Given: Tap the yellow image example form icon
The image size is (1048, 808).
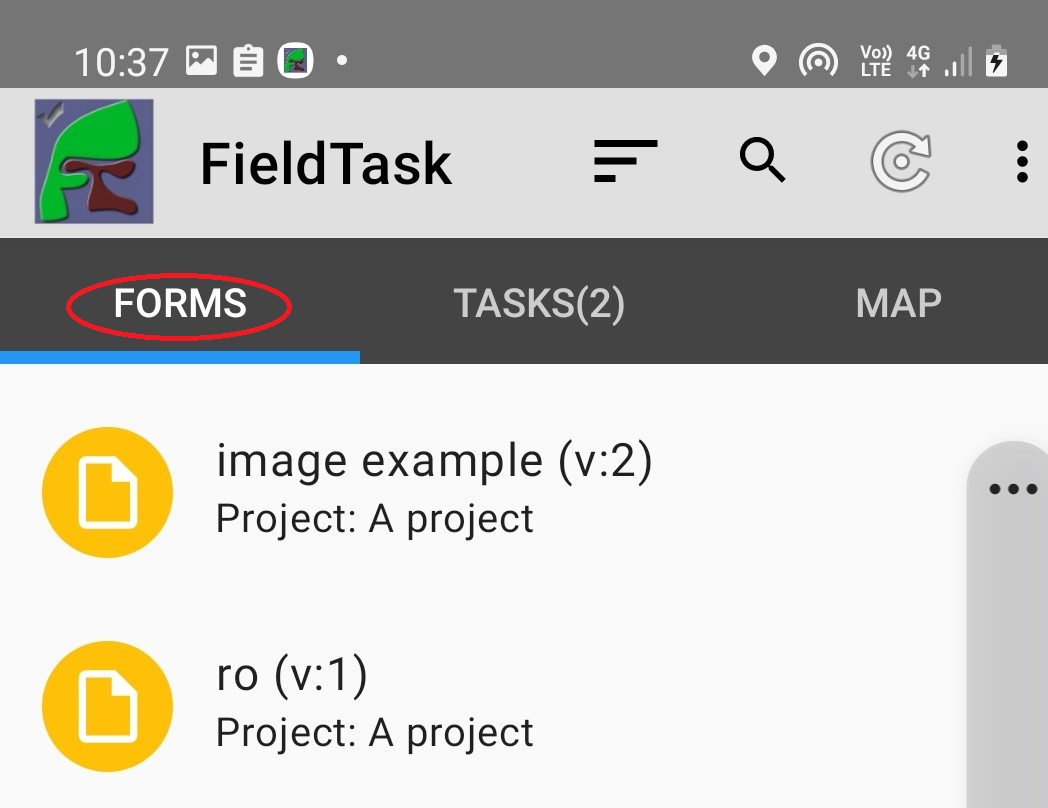Looking at the screenshot, I should (107, 492).
